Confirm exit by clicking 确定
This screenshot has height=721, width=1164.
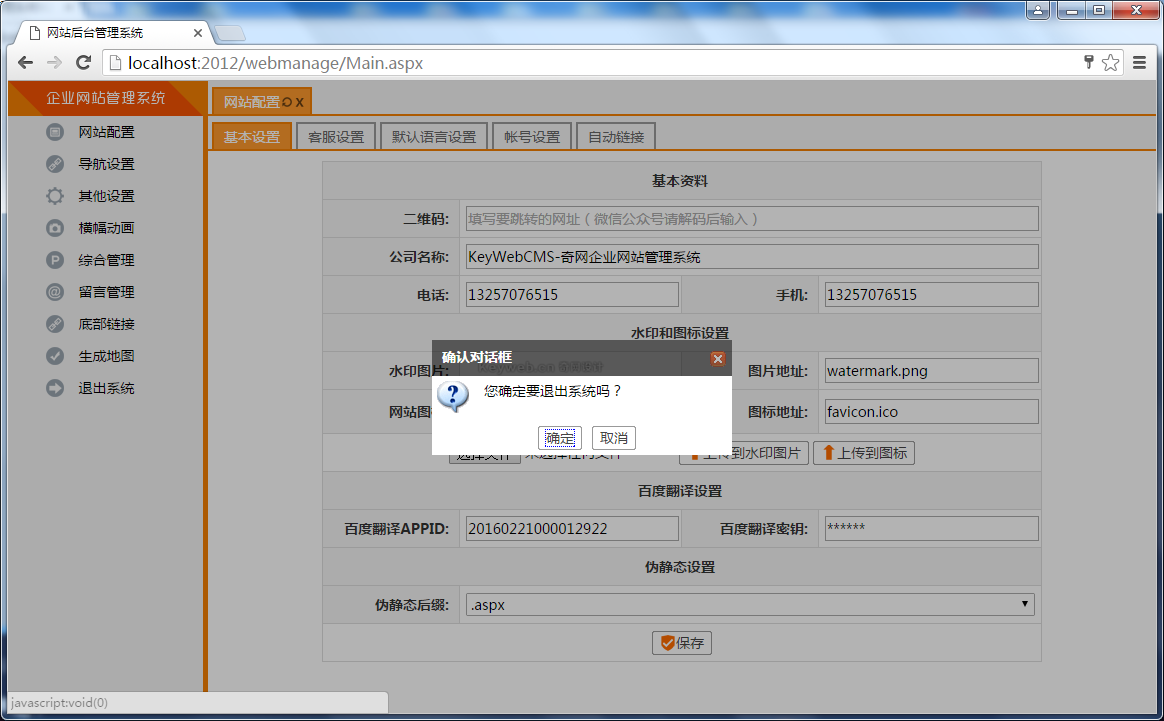click(560, 438)
